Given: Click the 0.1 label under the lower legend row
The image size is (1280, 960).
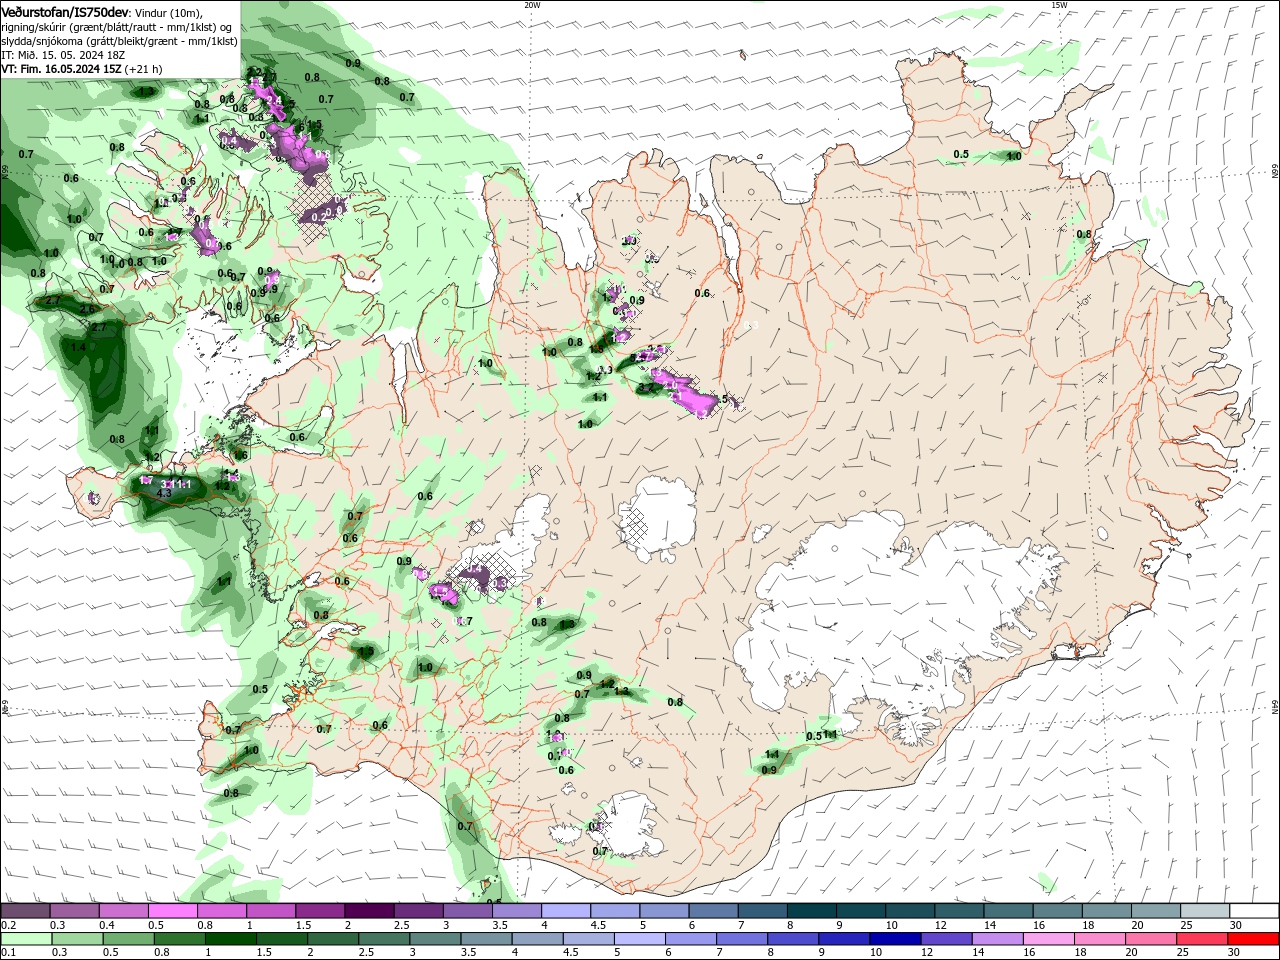Looking at the screenshot, I should pos(7,952).
